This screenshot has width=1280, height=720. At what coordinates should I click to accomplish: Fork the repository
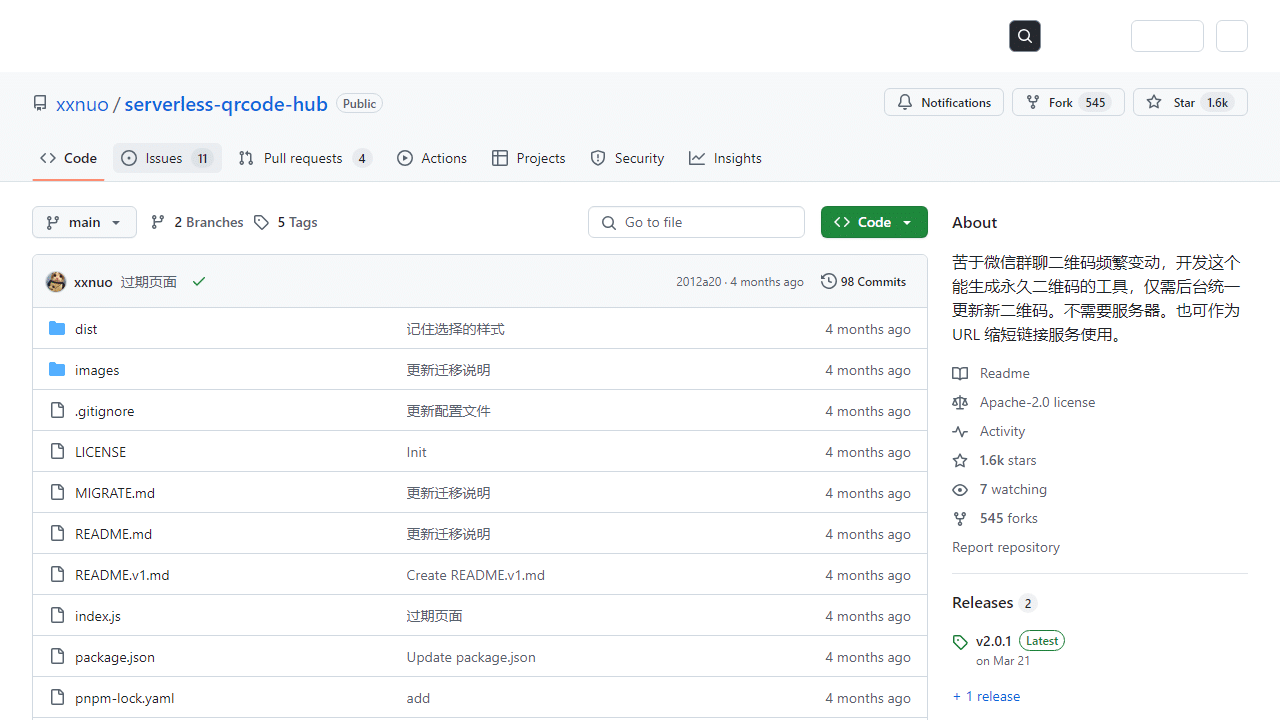(x=1068, y=102)
